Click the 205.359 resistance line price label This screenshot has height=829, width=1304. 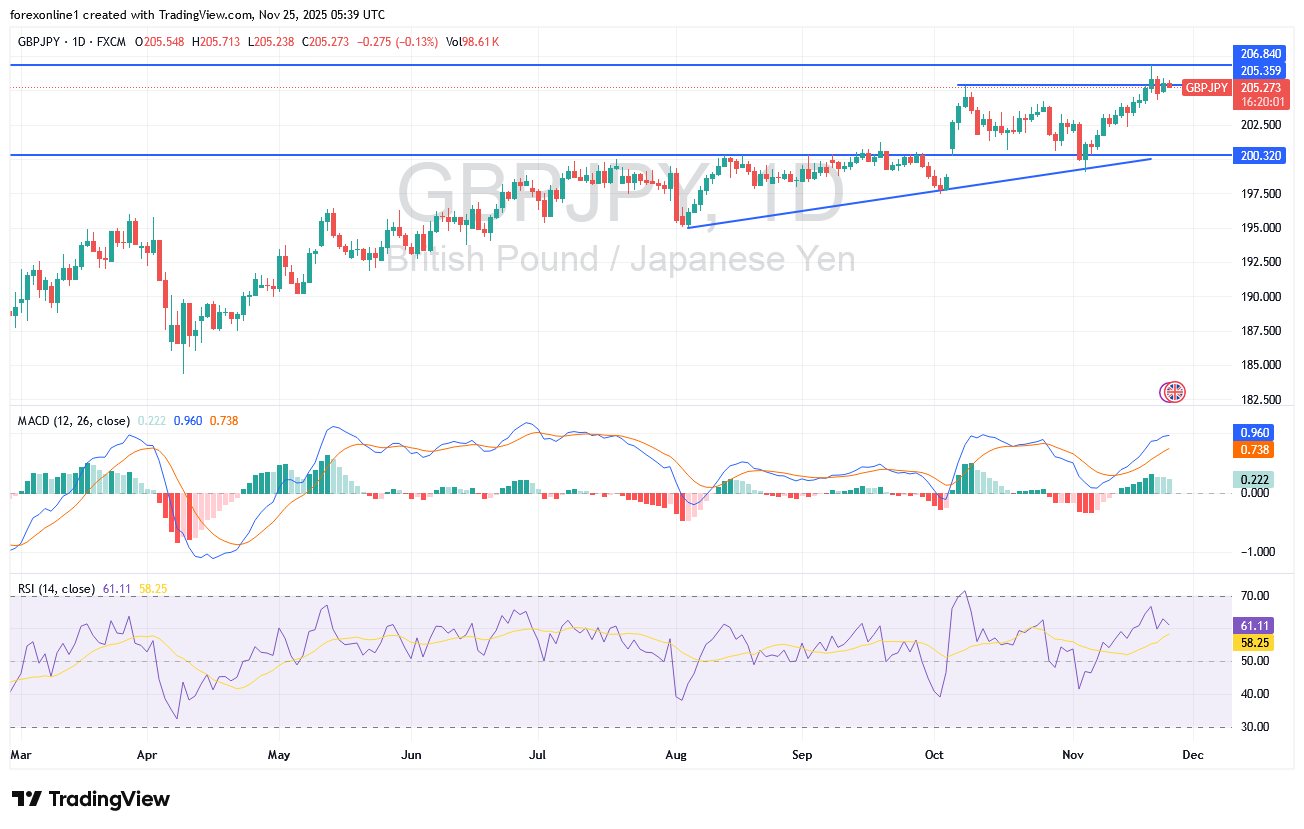tap(1261, 71)
